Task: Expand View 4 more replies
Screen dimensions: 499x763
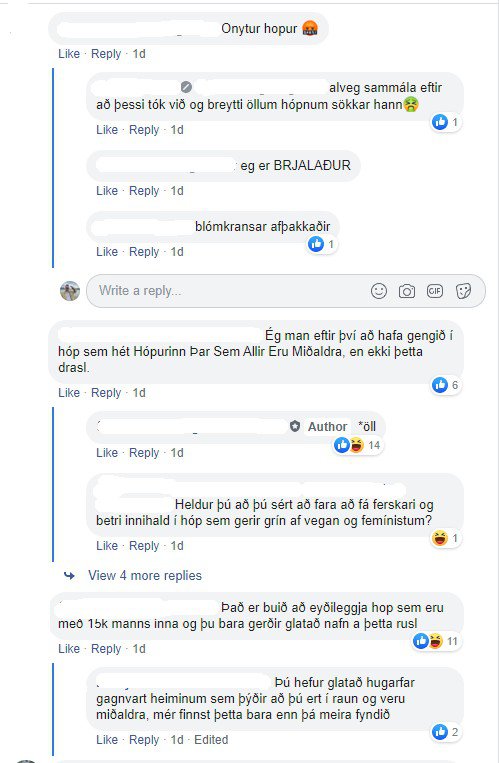Action: point(145,576)
